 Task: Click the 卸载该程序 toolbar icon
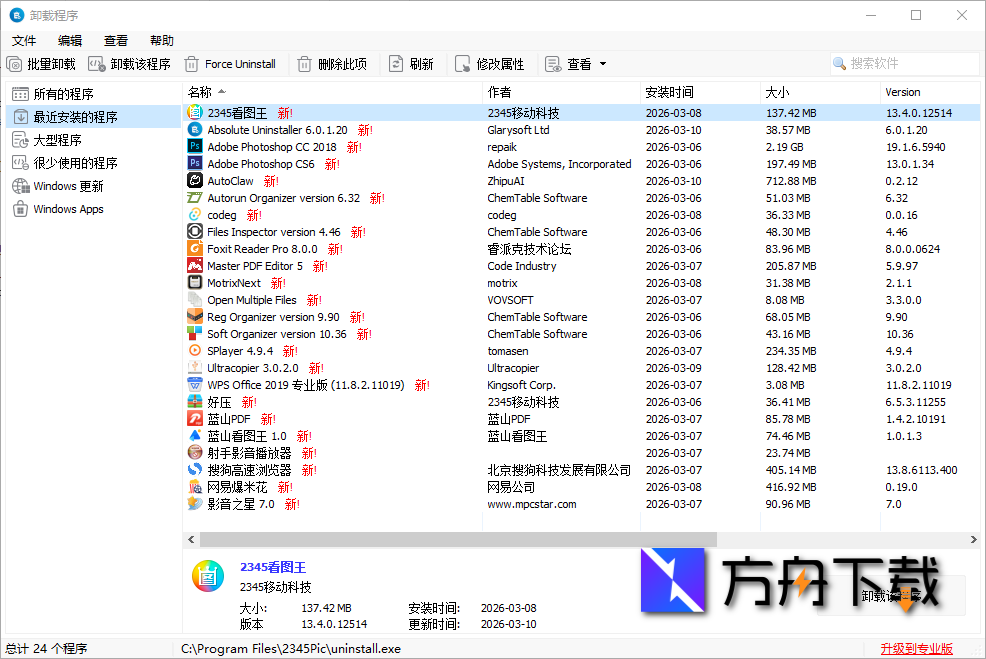point(95,63)
